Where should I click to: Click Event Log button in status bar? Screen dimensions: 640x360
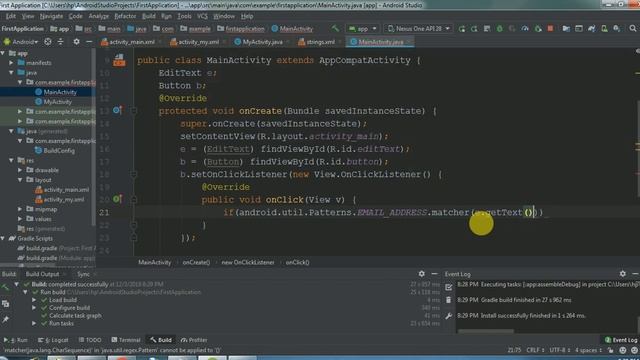pyautogui.click(x=621, y=340)
